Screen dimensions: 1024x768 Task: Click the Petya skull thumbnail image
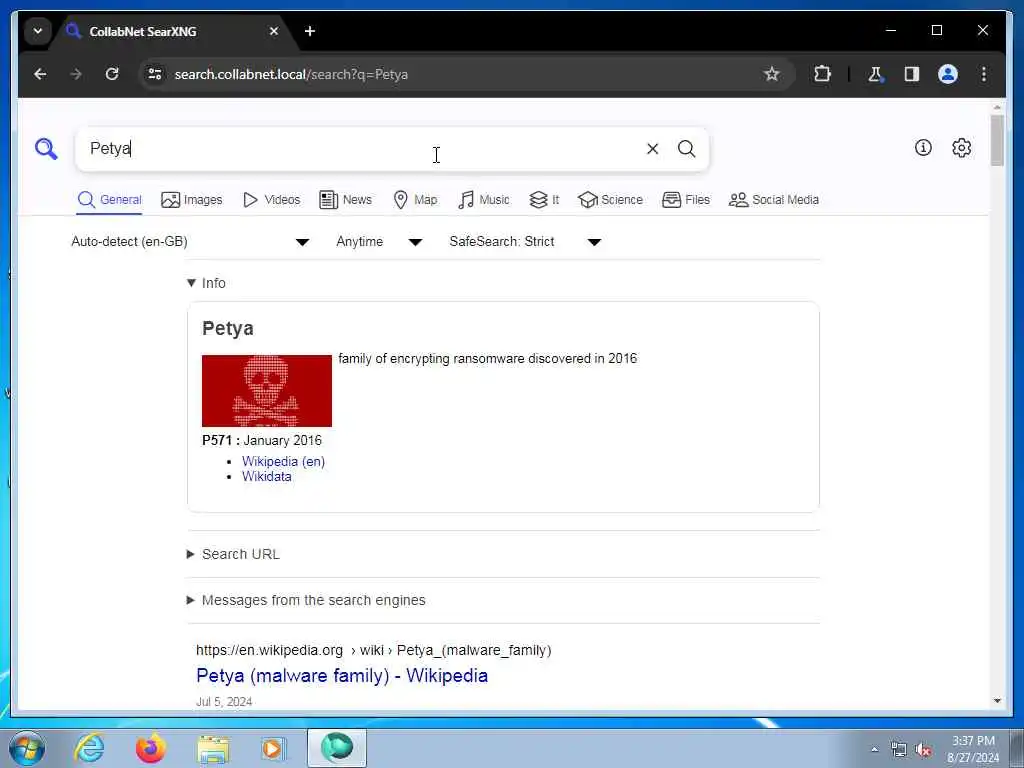click(266, 391)
